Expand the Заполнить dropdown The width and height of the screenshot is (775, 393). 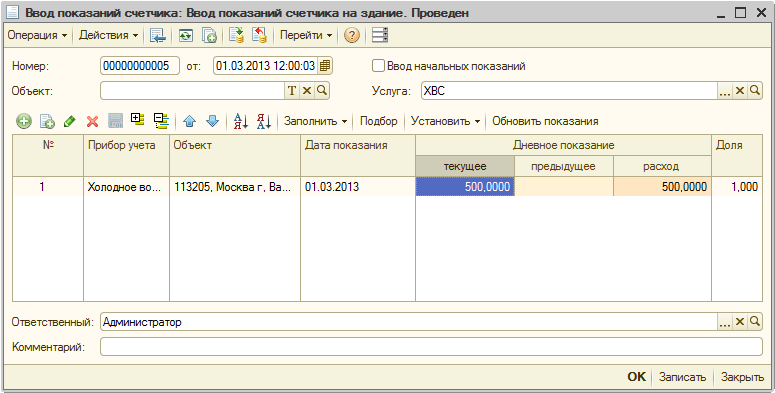coord(315,121)
